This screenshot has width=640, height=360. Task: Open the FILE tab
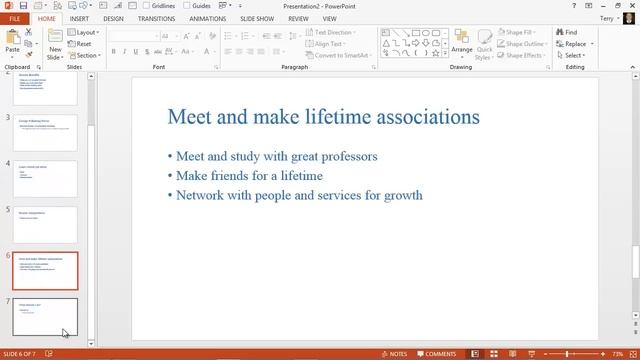pos(15,19)
